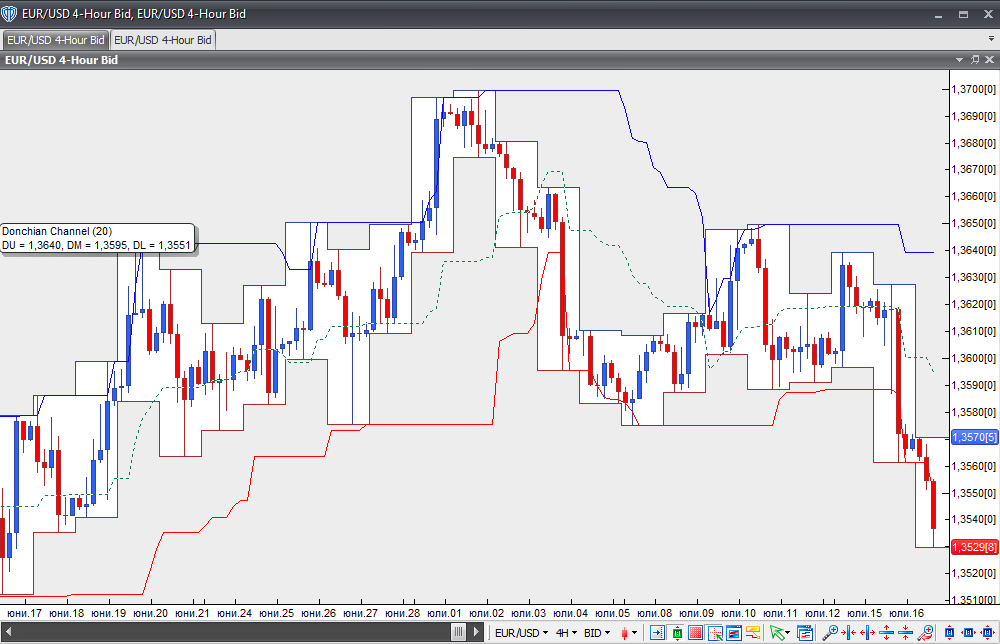Toggle chart shift to end icon
1000x644 pixels.
(658, 633)
